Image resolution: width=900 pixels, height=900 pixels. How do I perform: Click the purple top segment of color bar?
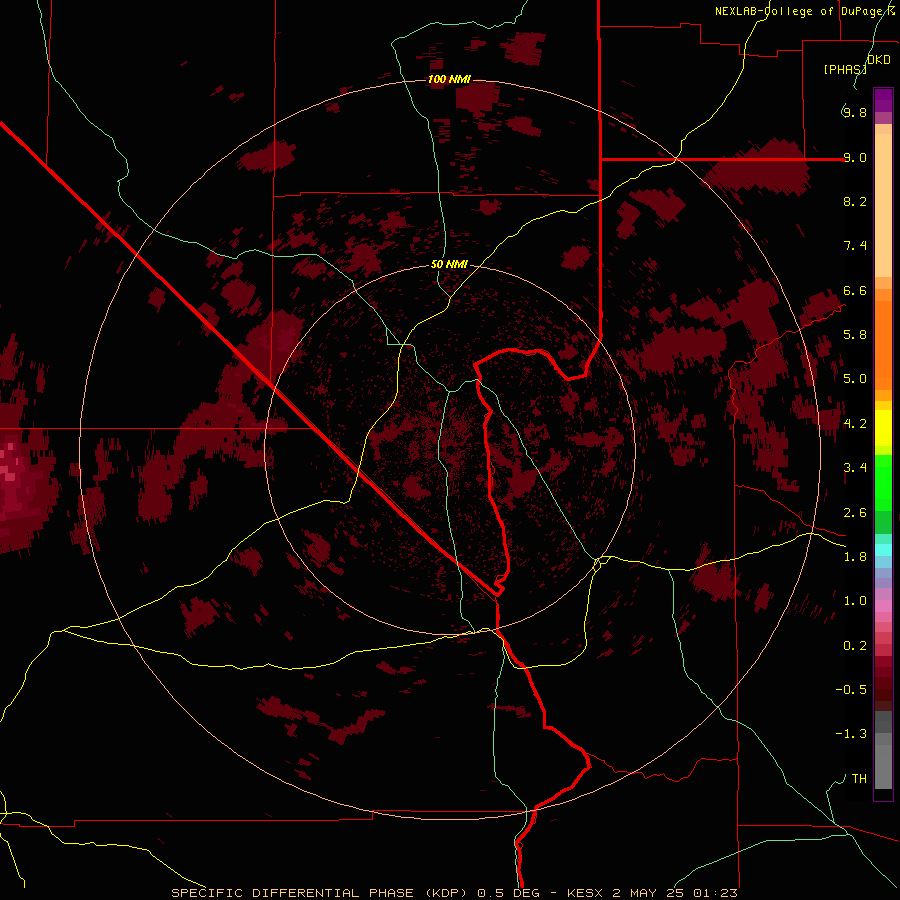click(883, 100)
